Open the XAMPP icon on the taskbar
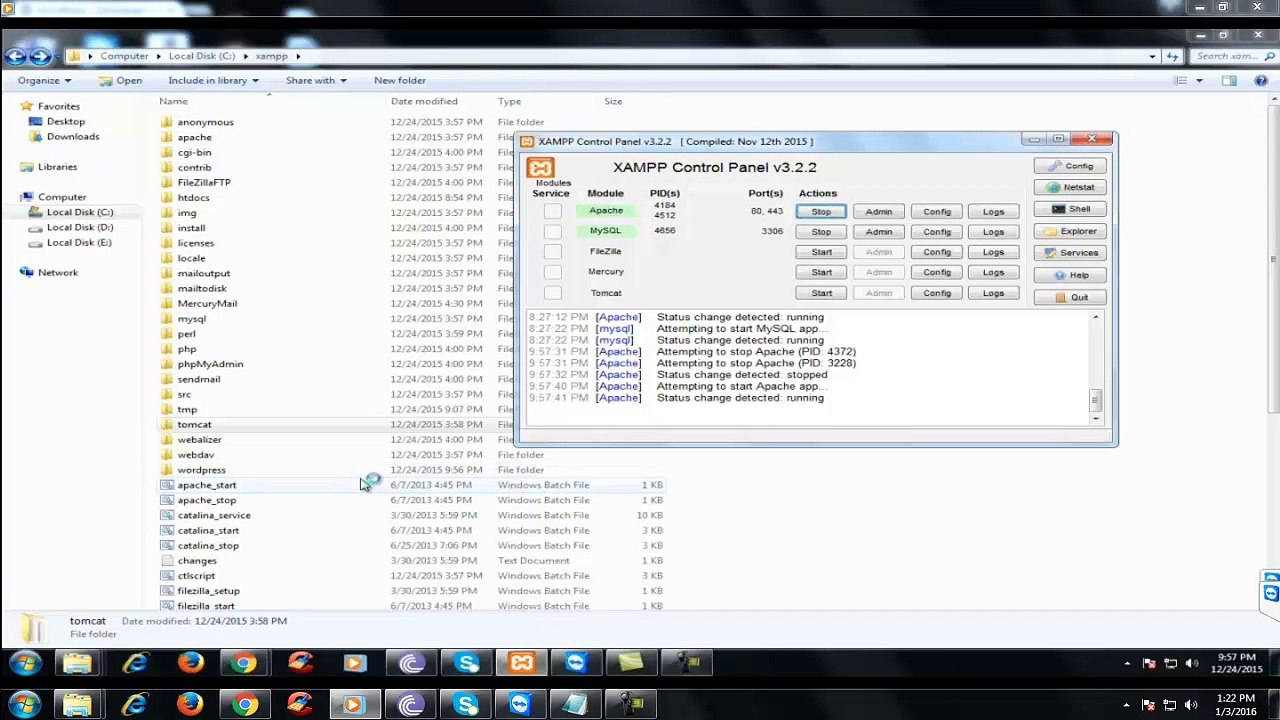This screenshot has width=1280, height=720. click(522, 663)
